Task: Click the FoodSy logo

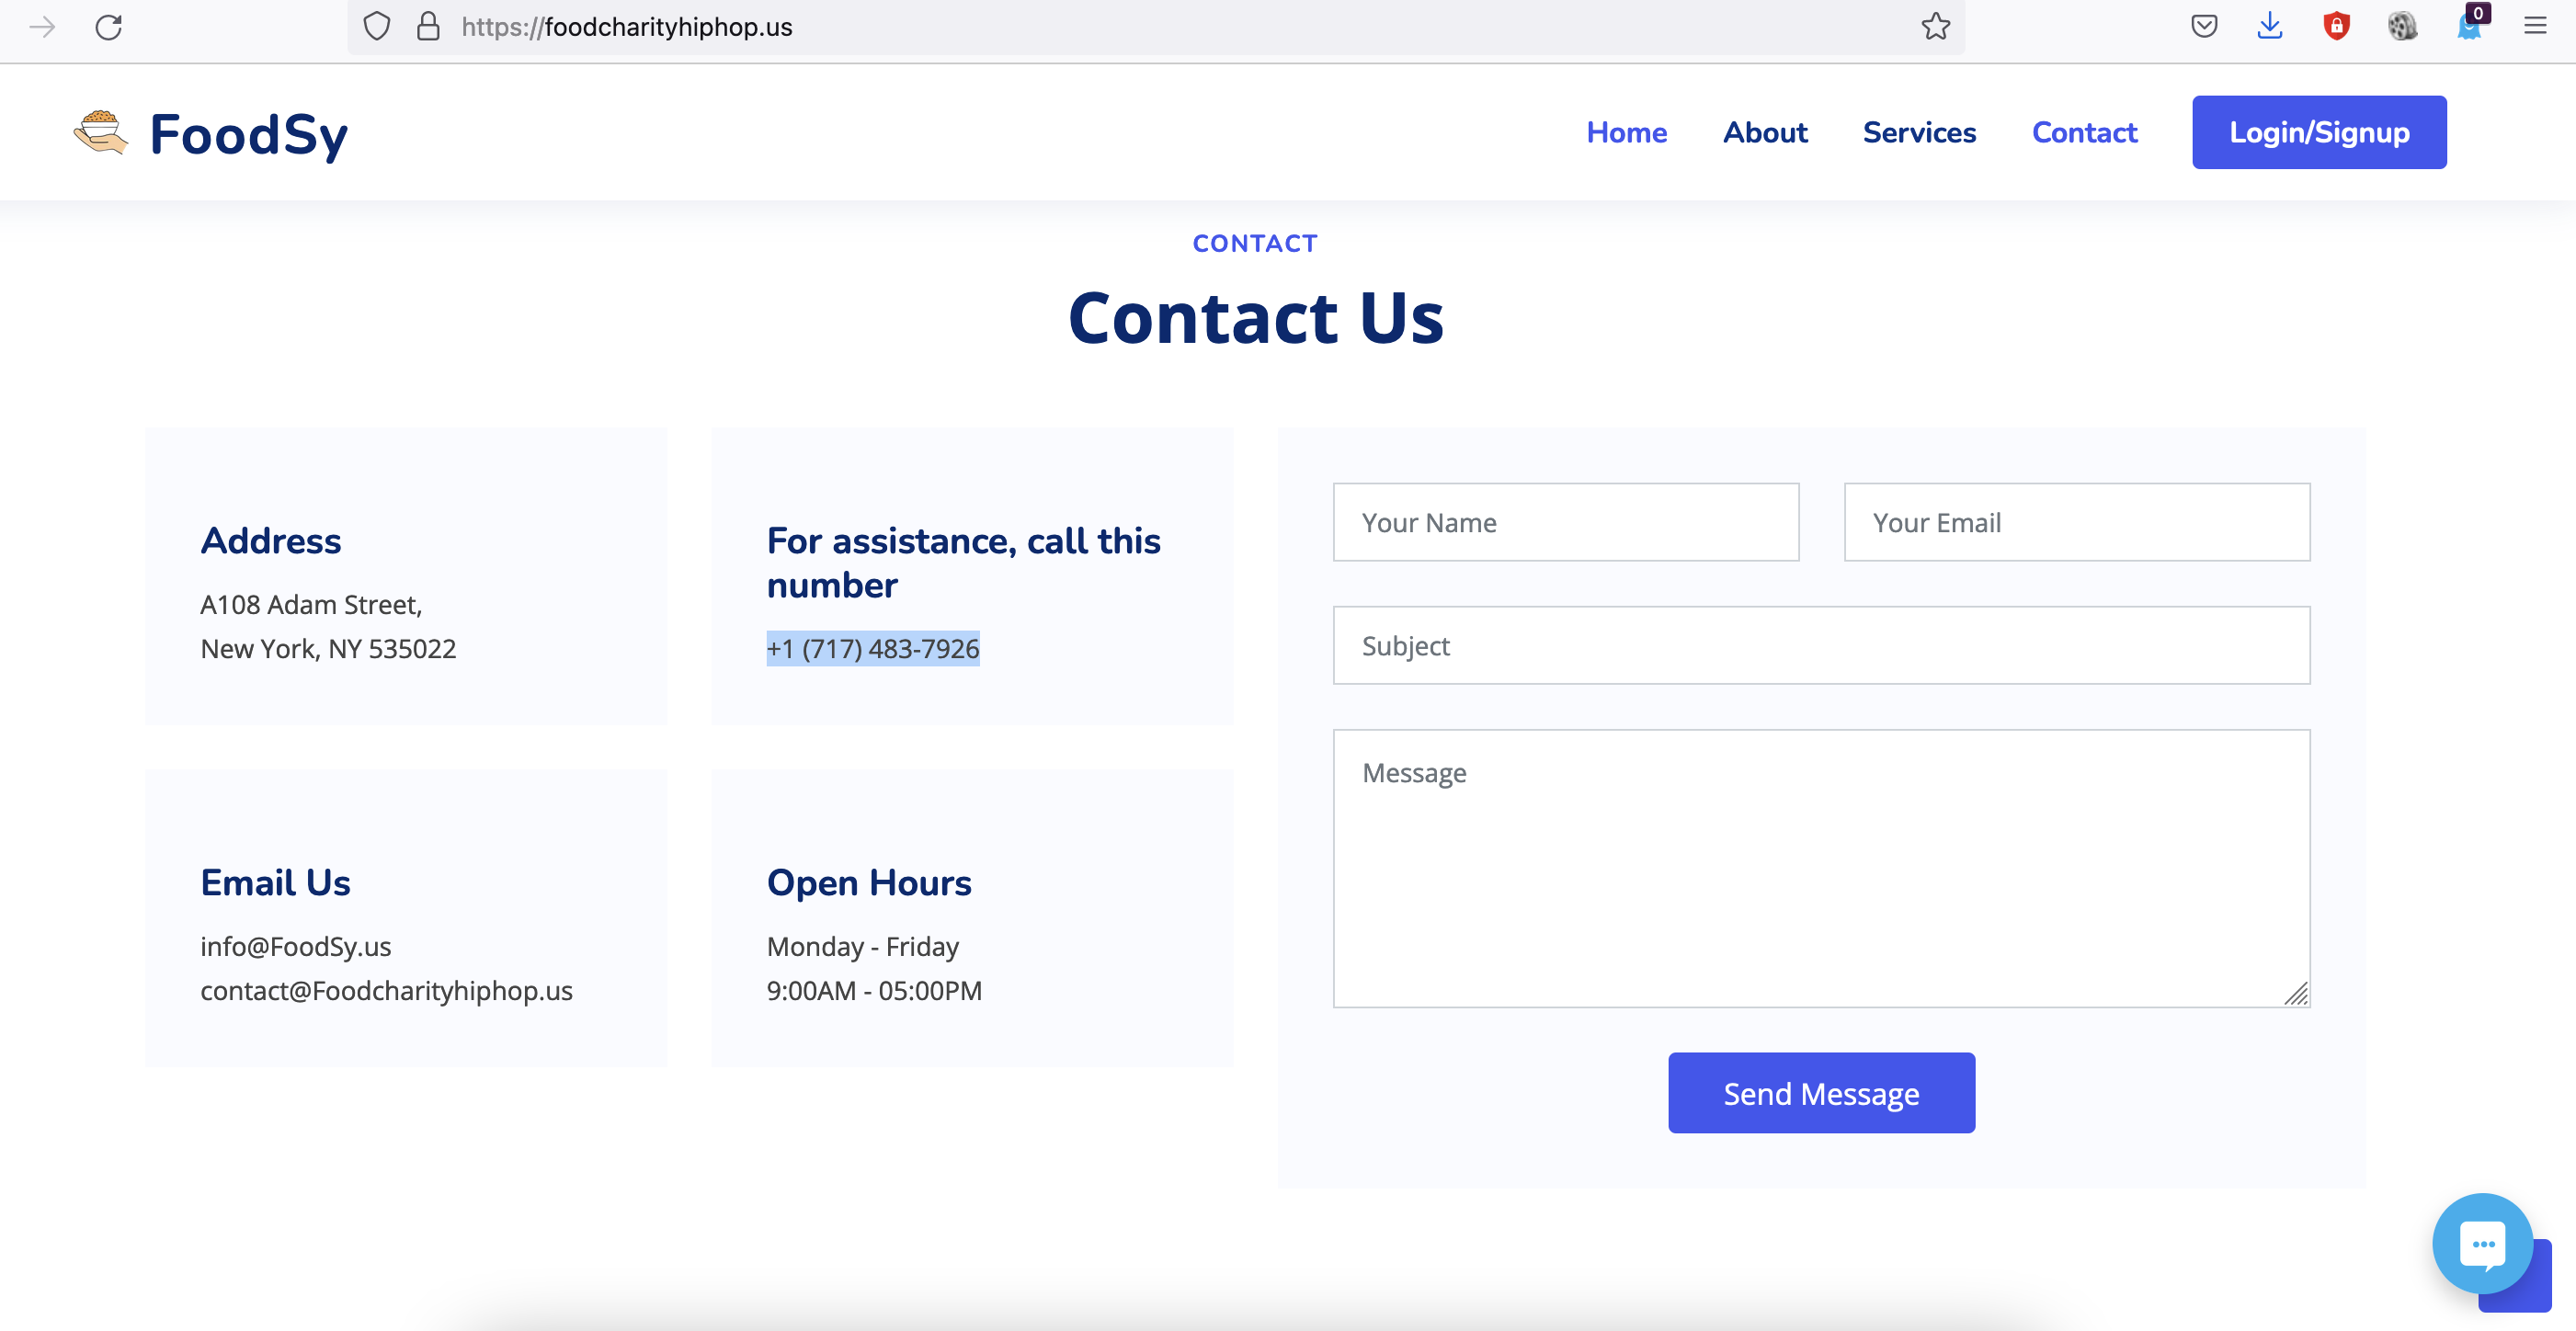Action: click(211, 133)
